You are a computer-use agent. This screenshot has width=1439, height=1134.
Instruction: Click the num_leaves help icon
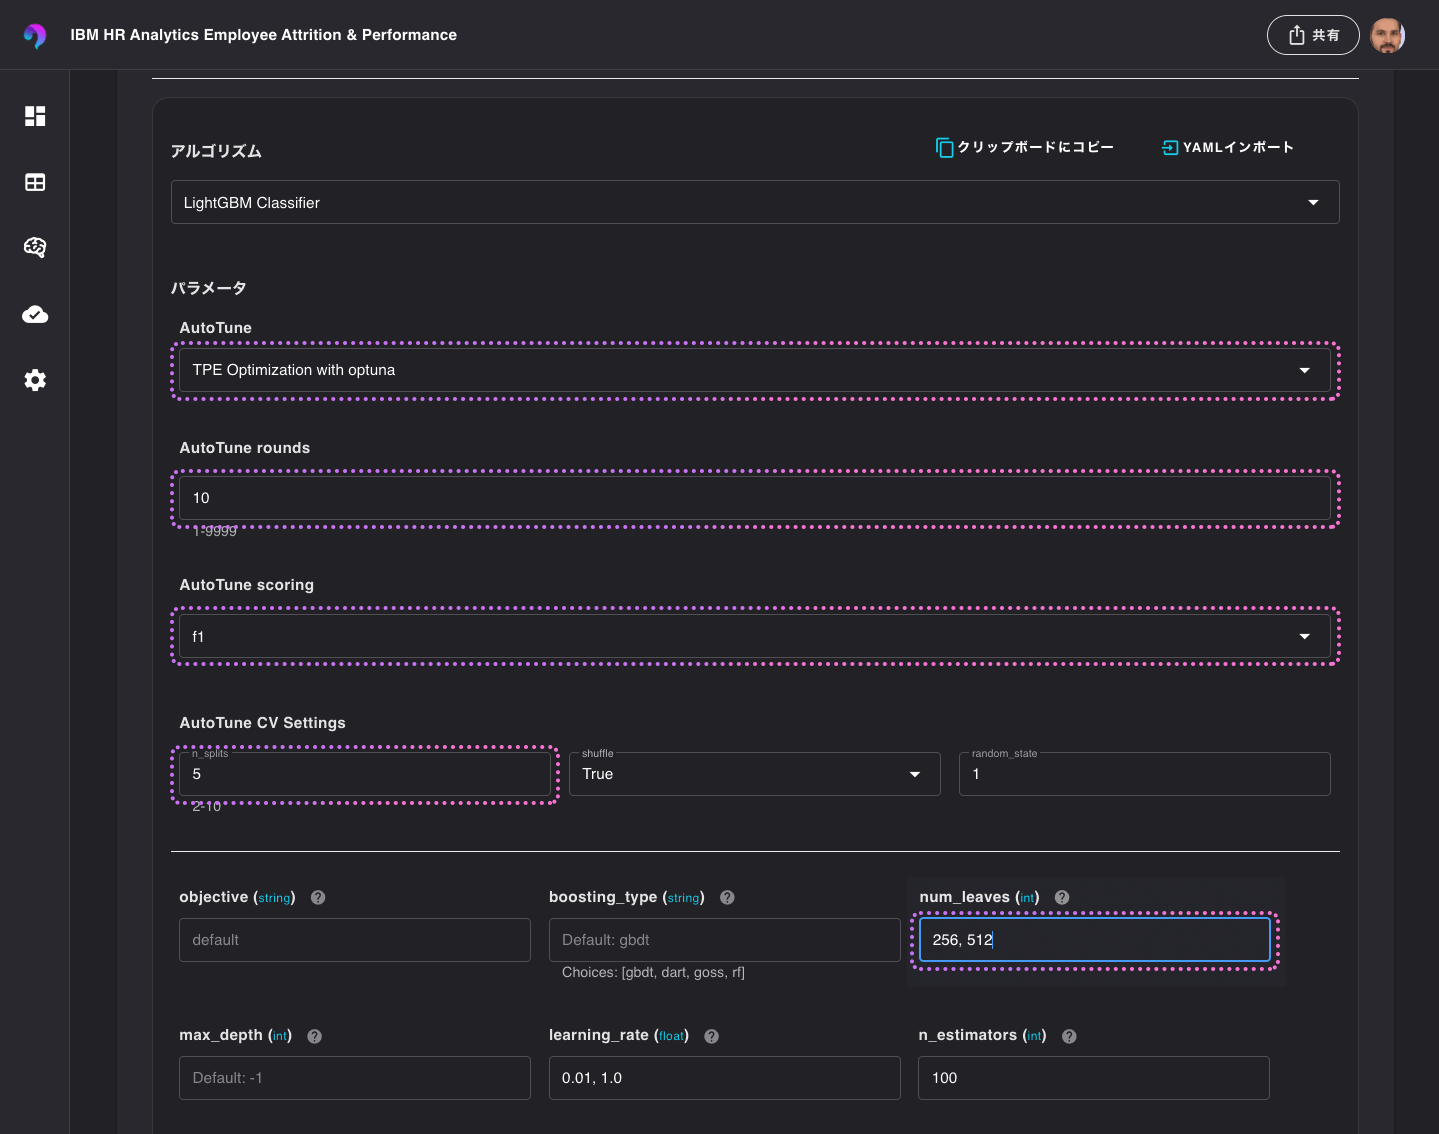pyautogui.click(x=1062, y=898)
